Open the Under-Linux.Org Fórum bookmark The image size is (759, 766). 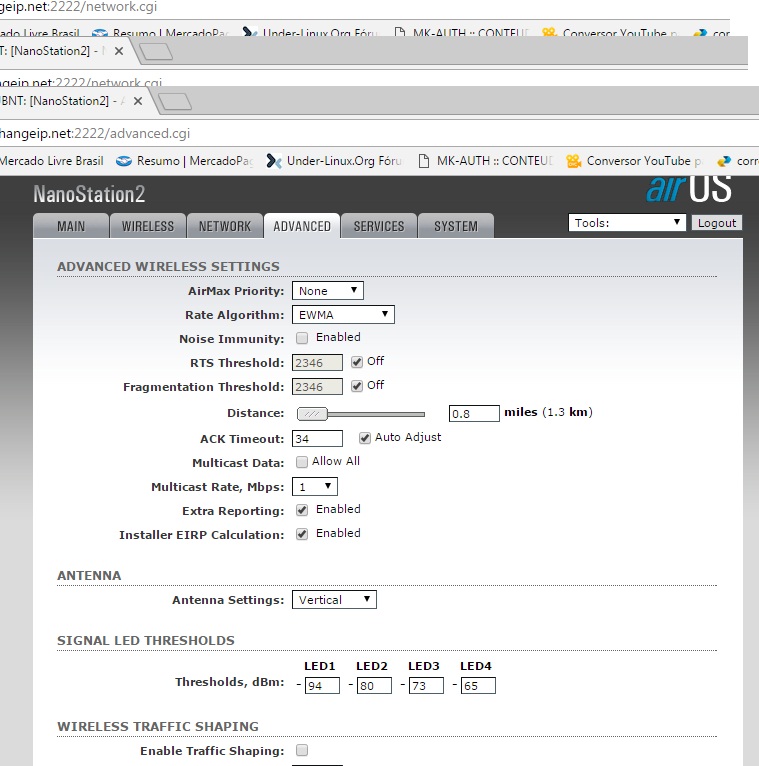point(335,161)
